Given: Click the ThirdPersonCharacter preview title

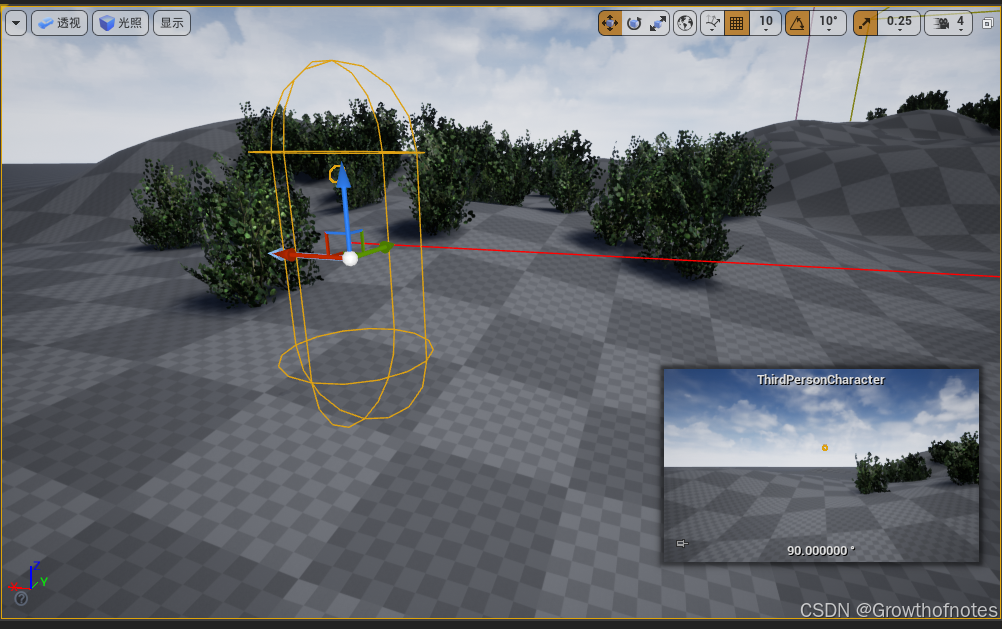Looking at the screenshot, I should point(821,380).
